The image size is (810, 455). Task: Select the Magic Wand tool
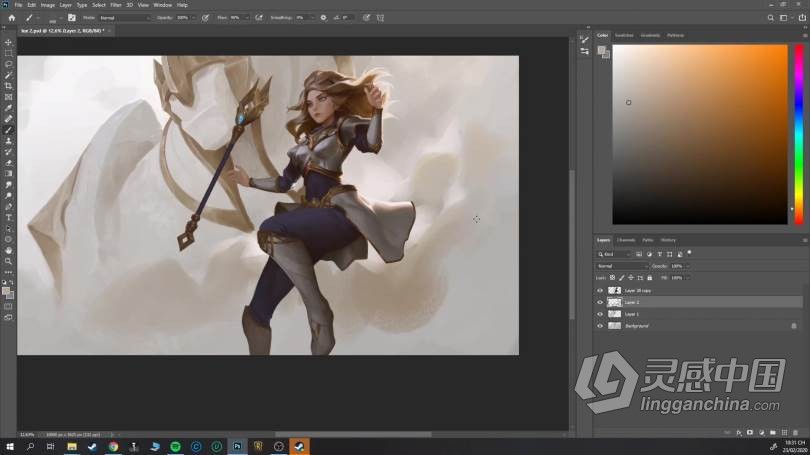(8, 75)
